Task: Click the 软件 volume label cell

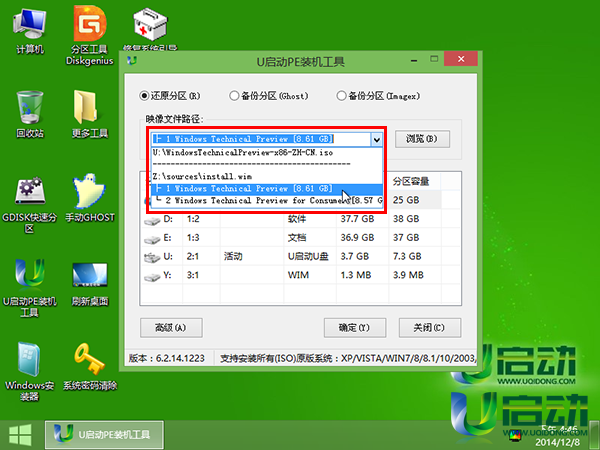Action: [310, 219]
